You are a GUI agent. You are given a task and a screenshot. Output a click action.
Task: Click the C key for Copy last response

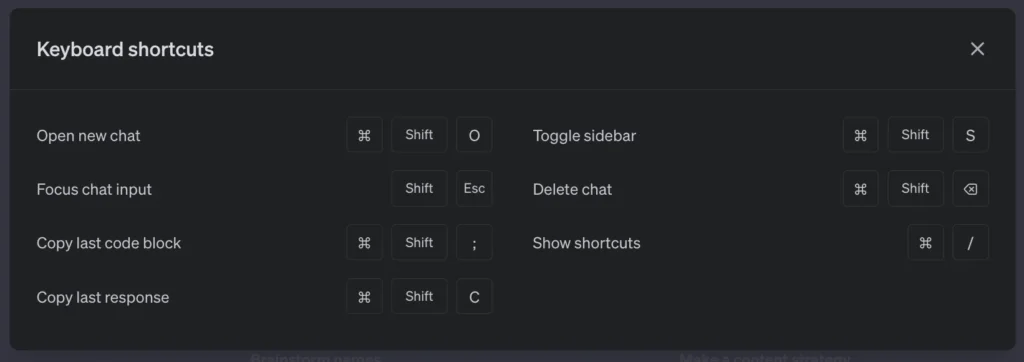pyautogui.click(x=474, y=297)
